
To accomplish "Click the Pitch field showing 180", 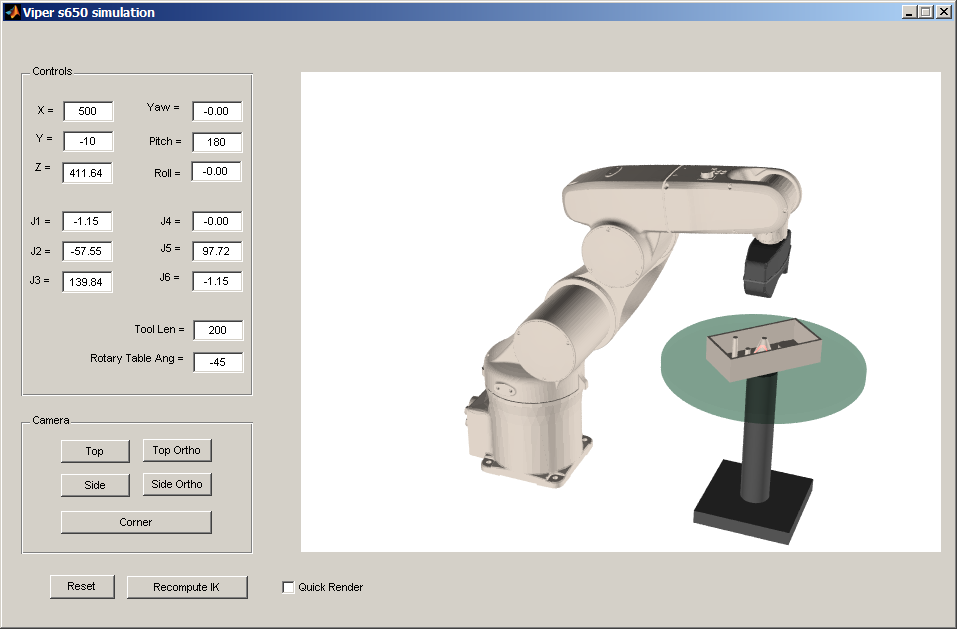I will point(217,142).
